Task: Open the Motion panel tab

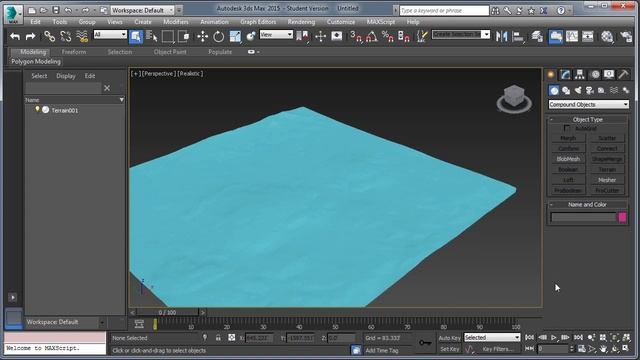Action: (595, 74)
